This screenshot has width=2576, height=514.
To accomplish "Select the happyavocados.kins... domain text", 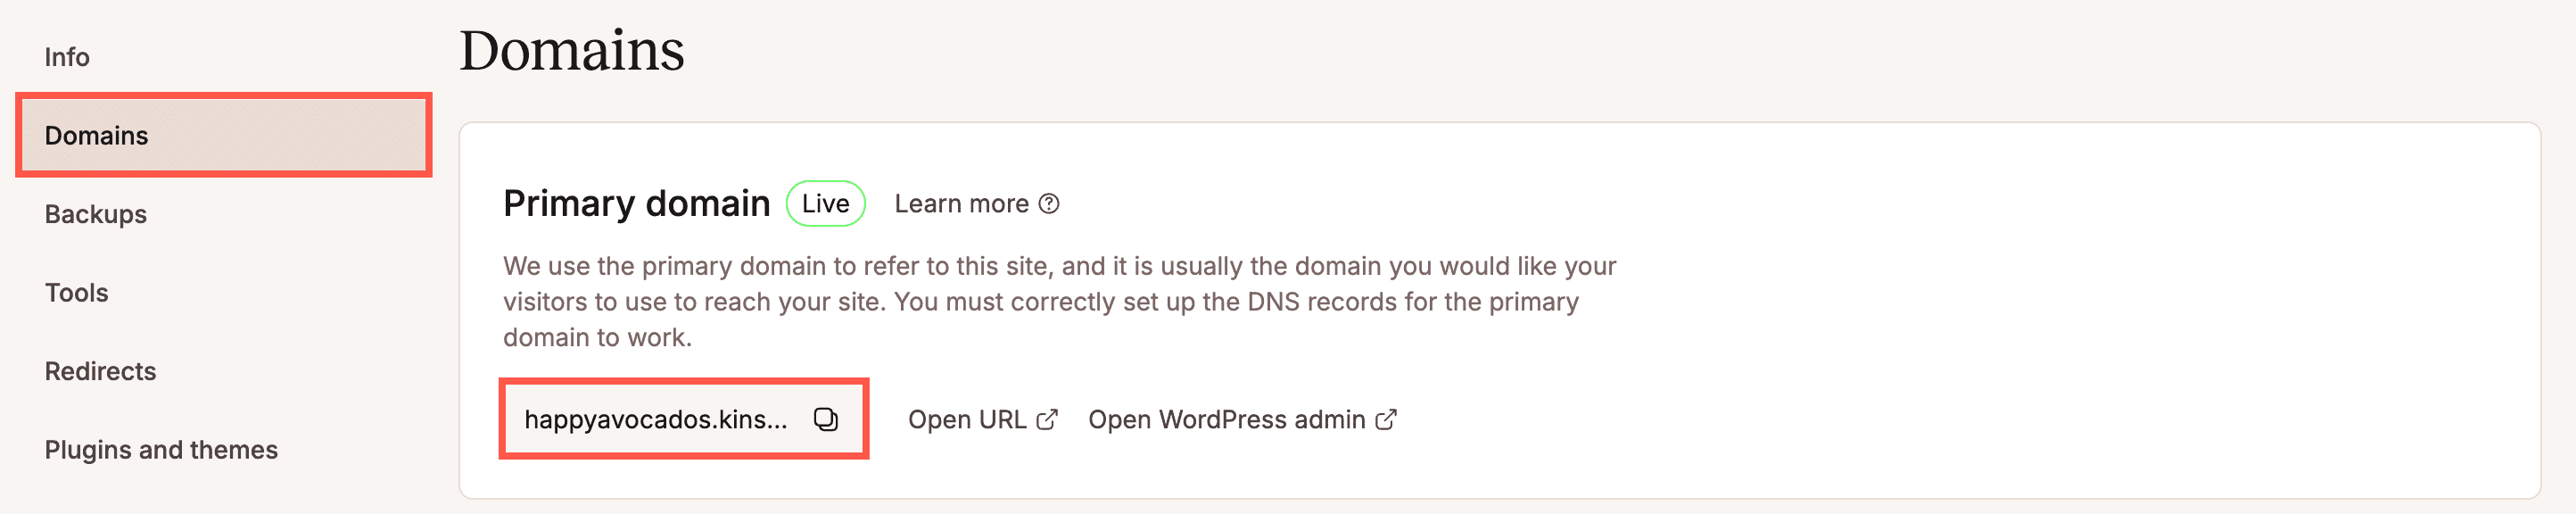I will [656, 419].
